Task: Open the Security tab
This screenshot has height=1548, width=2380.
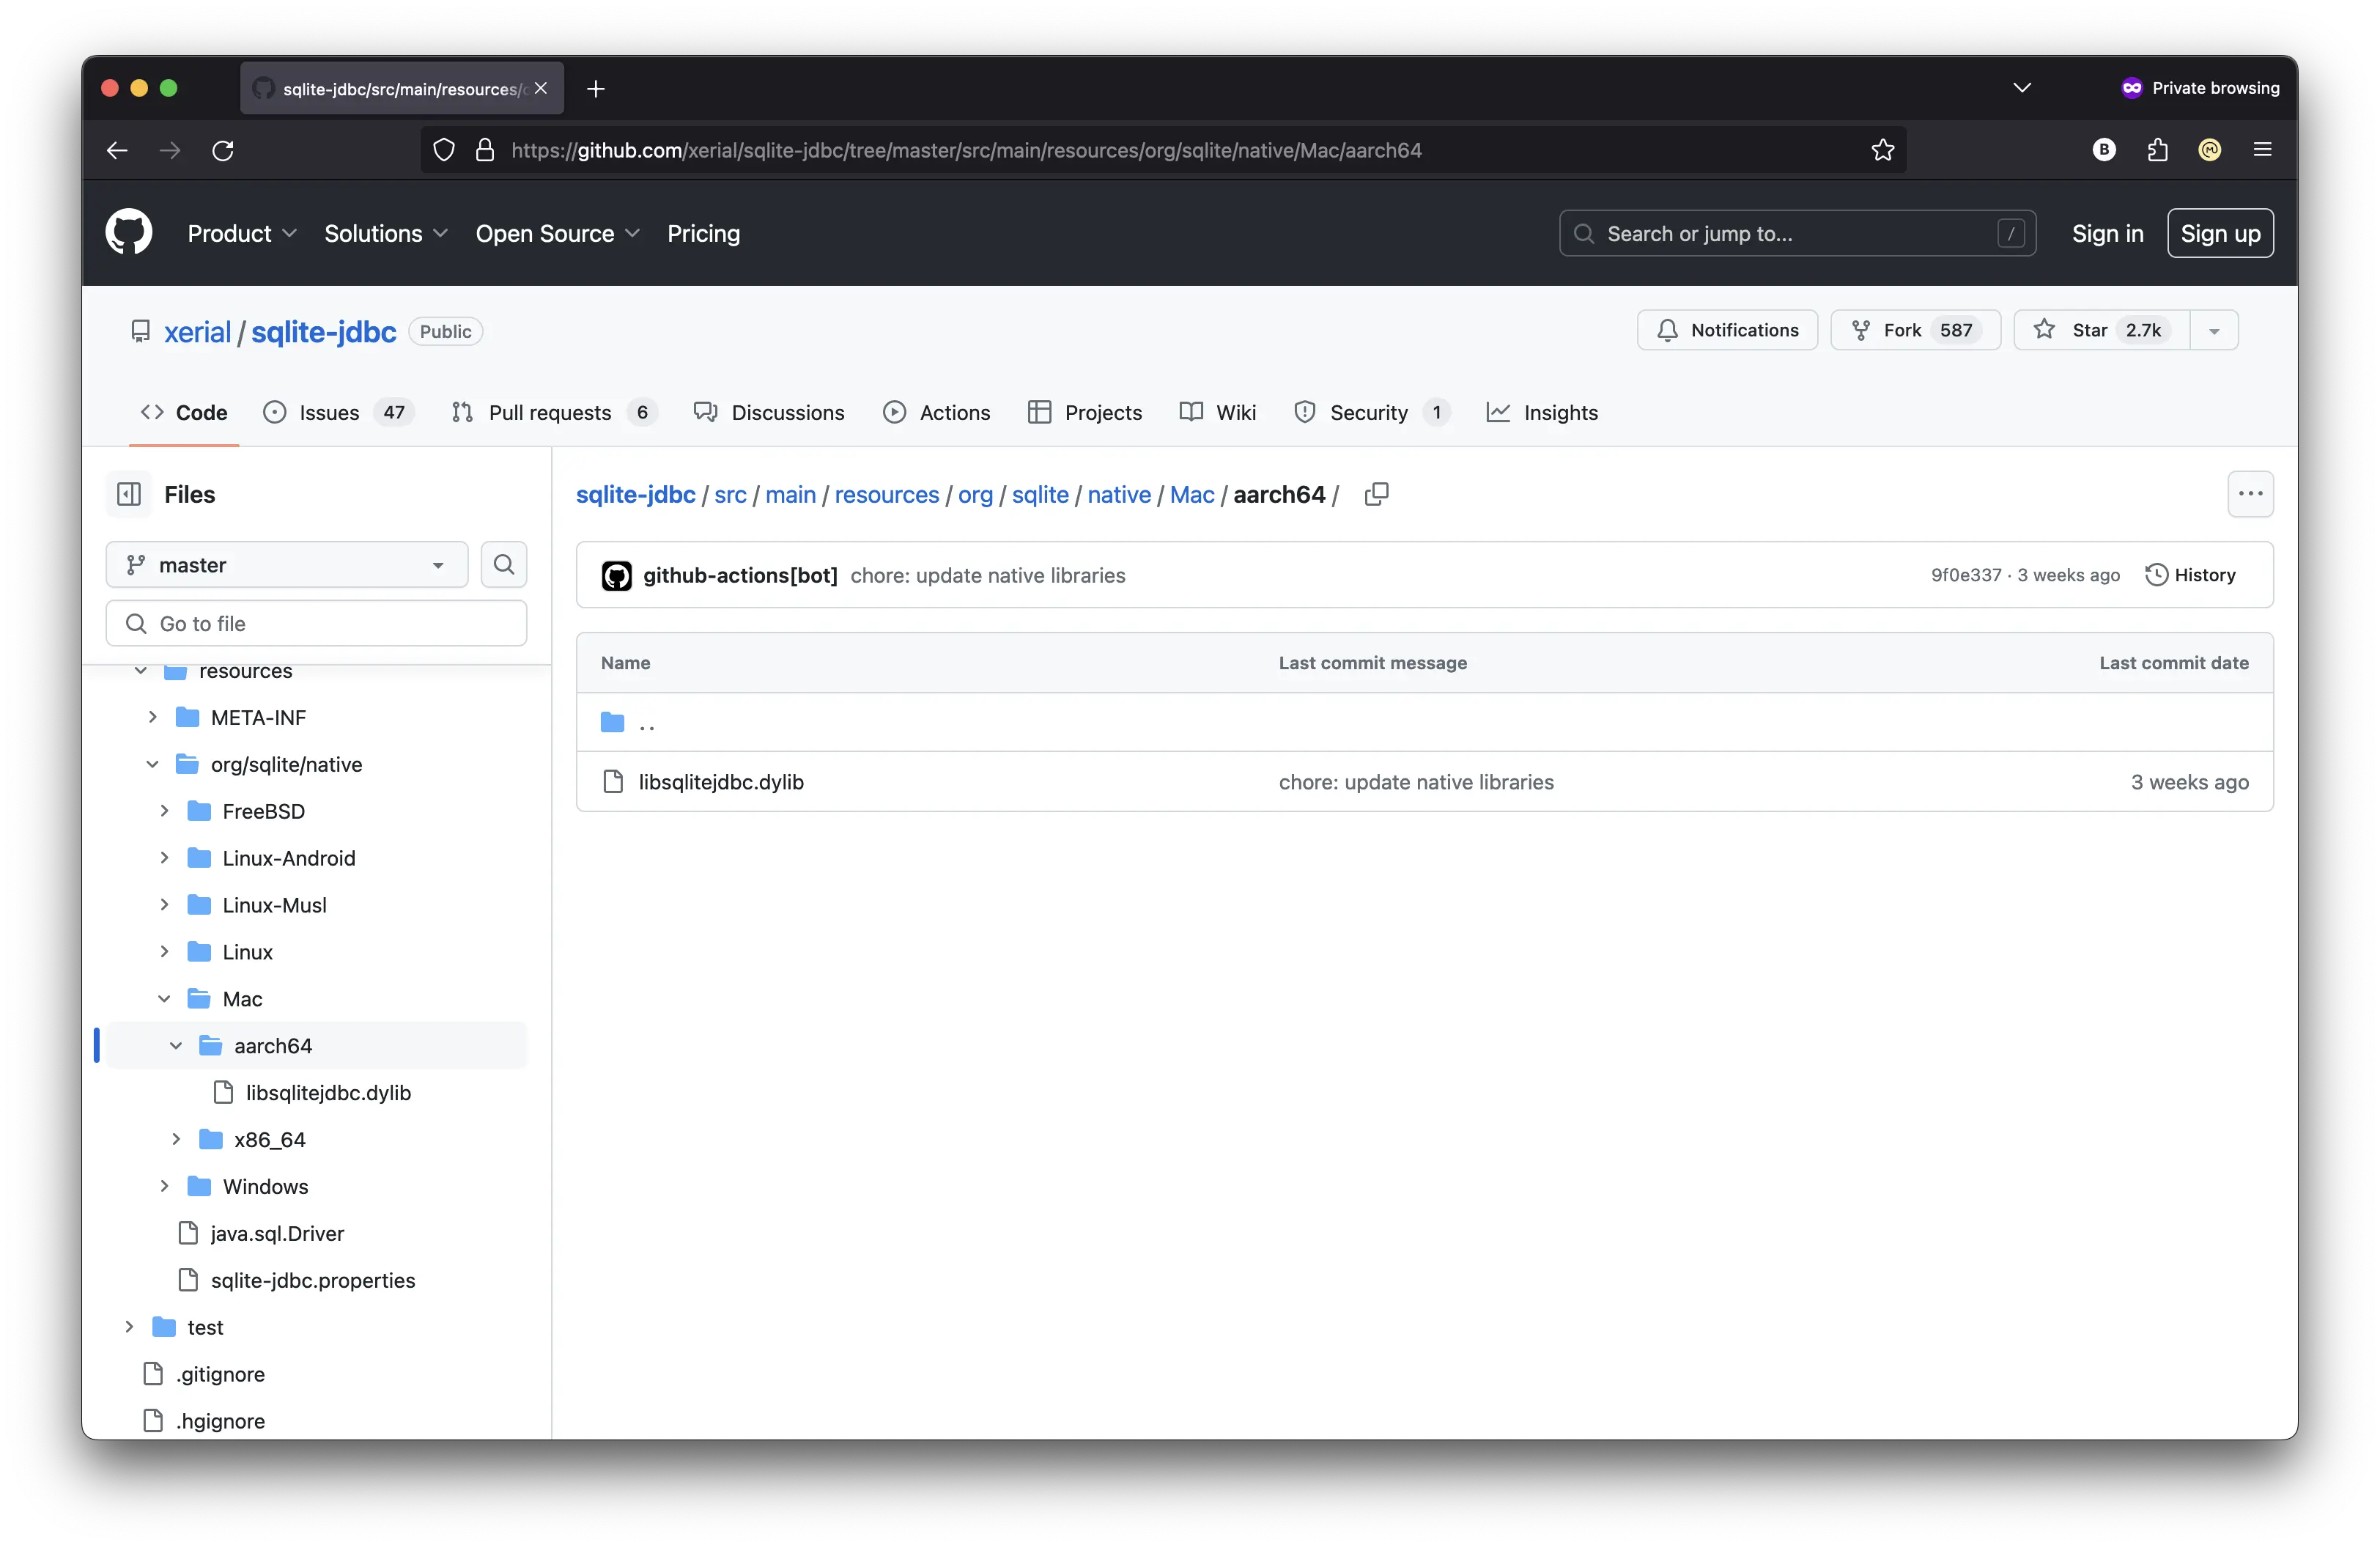Action: tap(1371, 412)
